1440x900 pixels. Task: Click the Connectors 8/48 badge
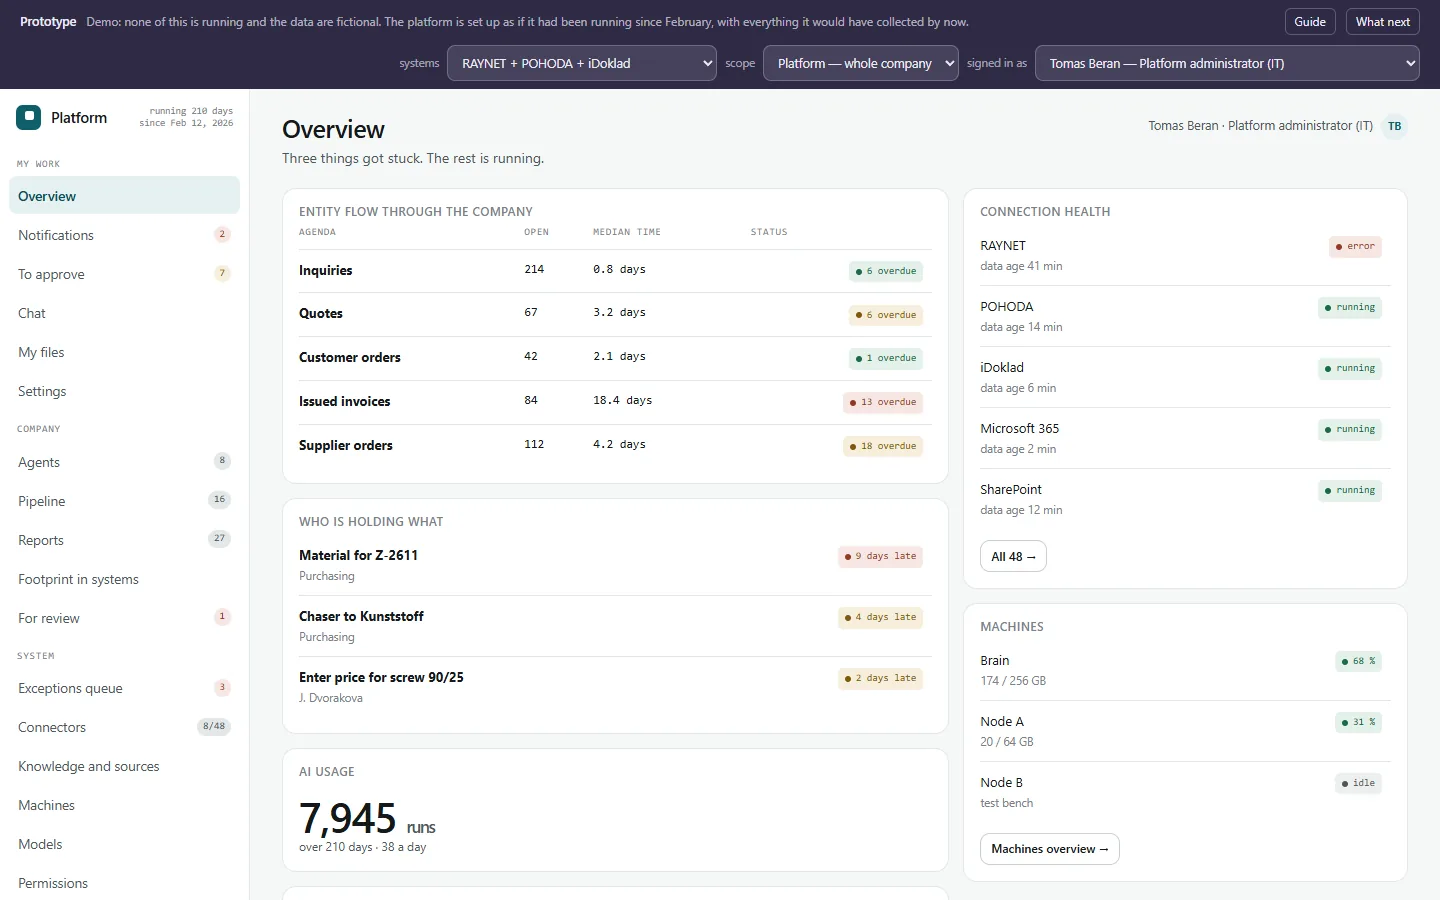tap(214, 727)
